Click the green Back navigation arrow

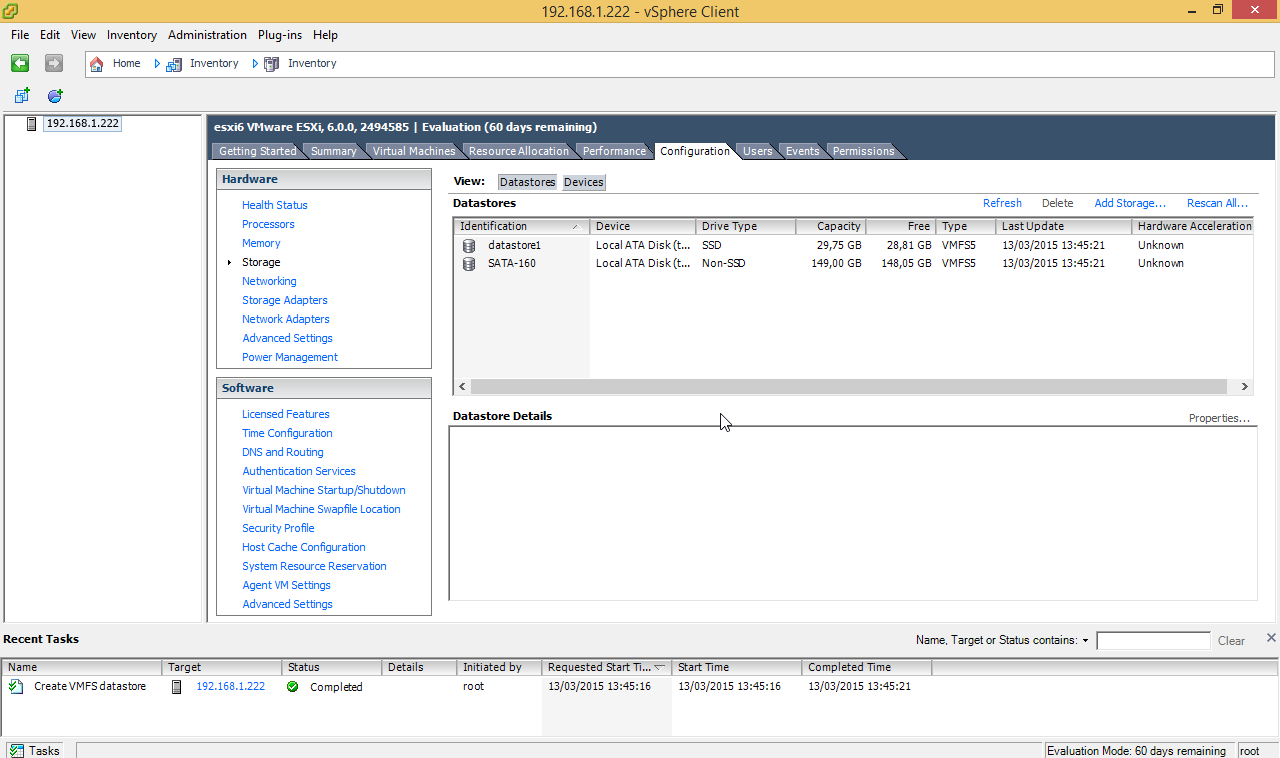(20, 63)
